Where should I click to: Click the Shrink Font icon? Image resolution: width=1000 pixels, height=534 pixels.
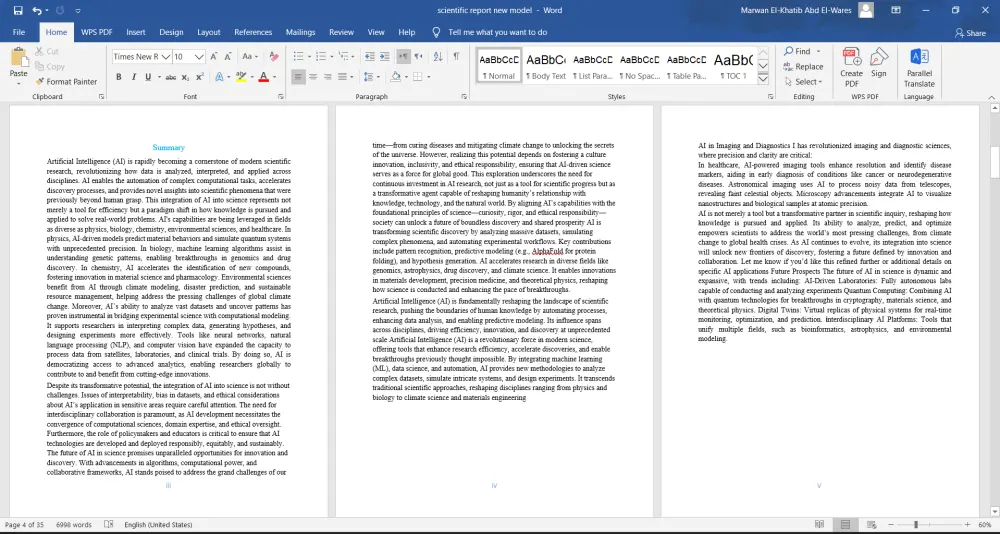[x=228, y=57]
